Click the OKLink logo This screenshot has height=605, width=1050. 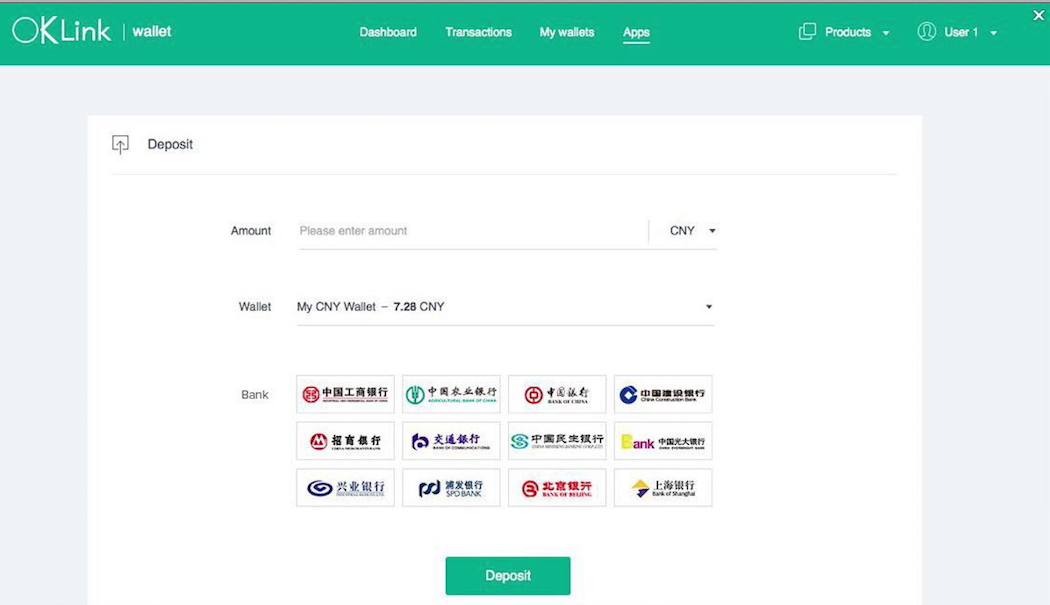pos(61,31)
